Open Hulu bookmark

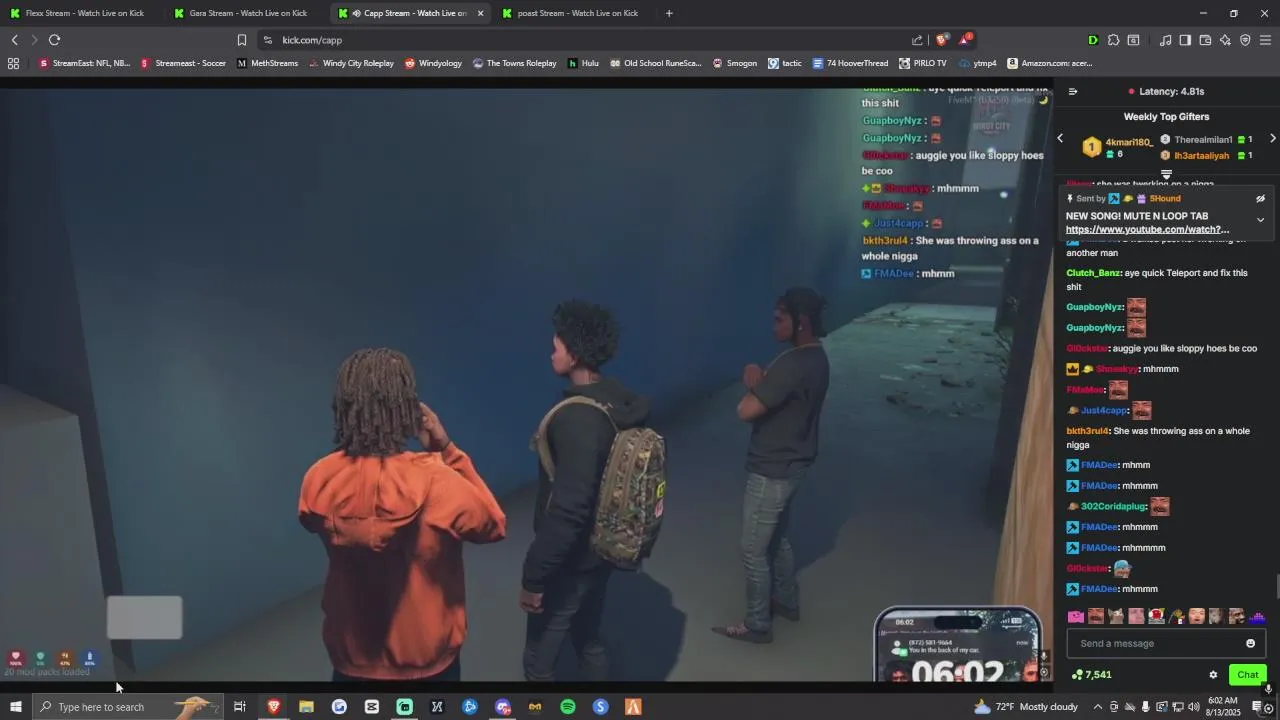583,63
